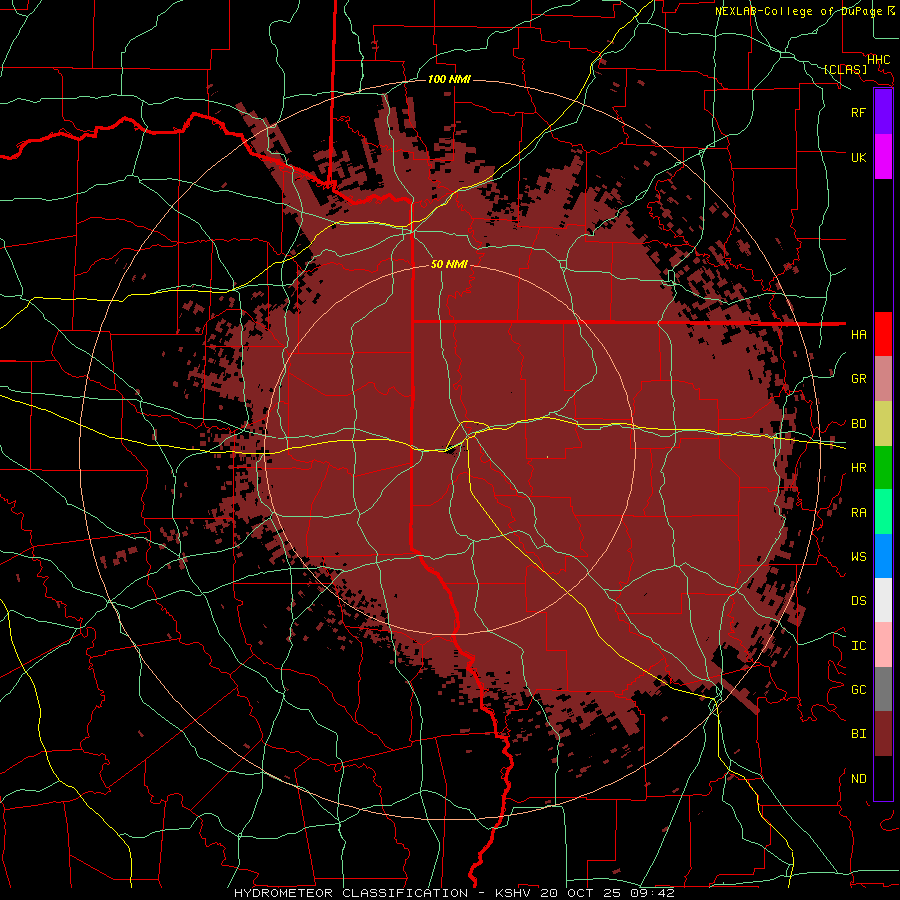Screen dimensions: 900x900
Task: Click the BI dark-red legend swatch
Action: pos(883,734)
